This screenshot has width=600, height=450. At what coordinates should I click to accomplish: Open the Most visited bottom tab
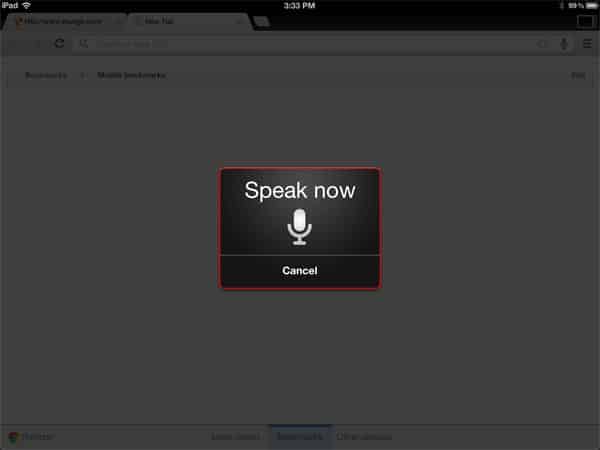(x=236, y=437)
